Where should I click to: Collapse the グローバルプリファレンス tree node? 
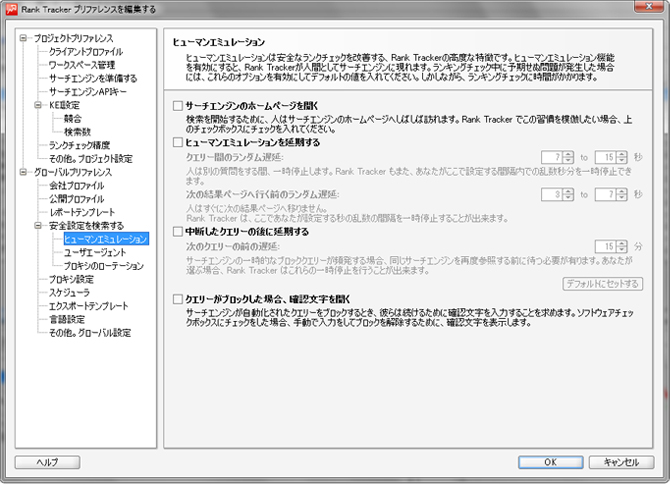(x=23, y=172)
